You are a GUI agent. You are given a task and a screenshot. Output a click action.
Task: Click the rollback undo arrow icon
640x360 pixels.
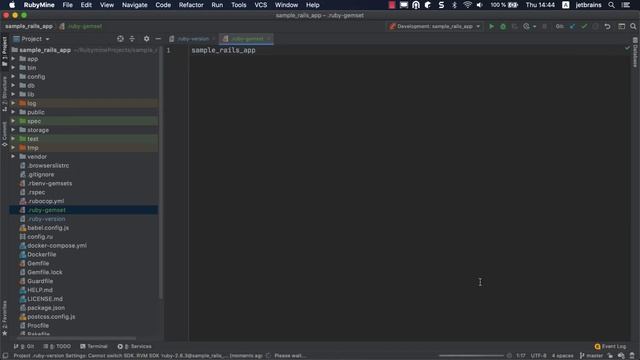coord(607,27)
